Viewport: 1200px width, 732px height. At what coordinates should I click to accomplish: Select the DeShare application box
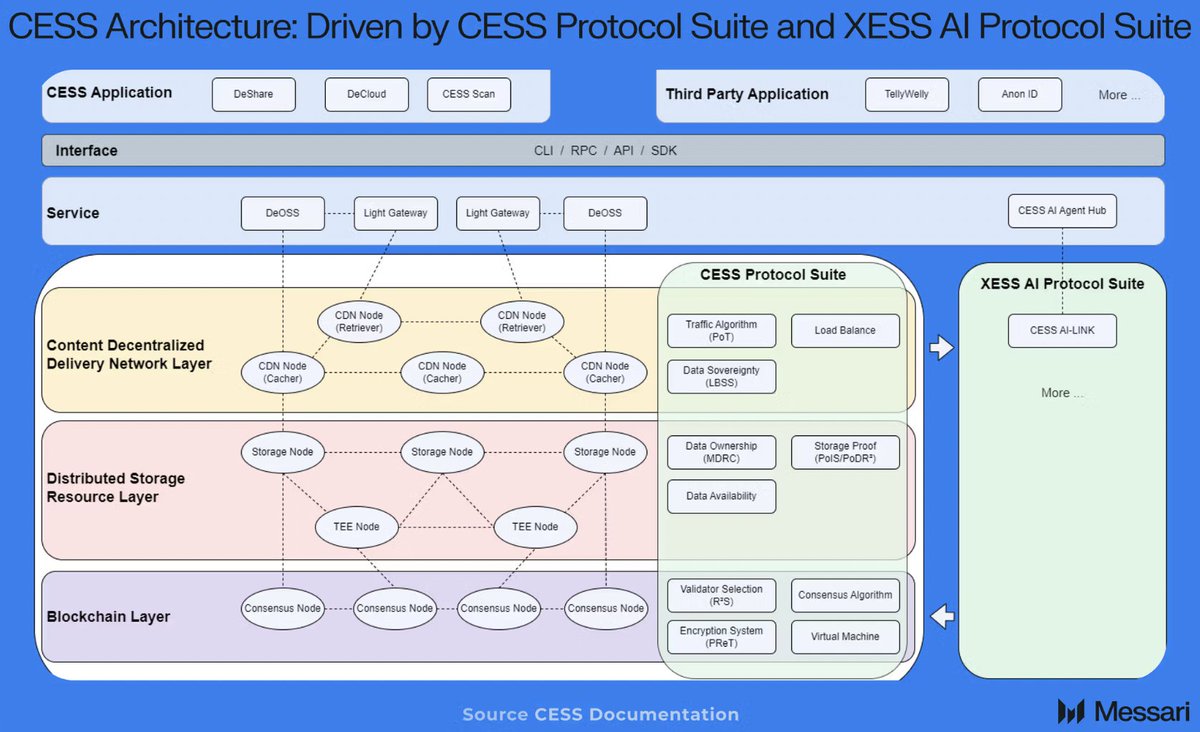pyautogui.click(x=256, y=95)
